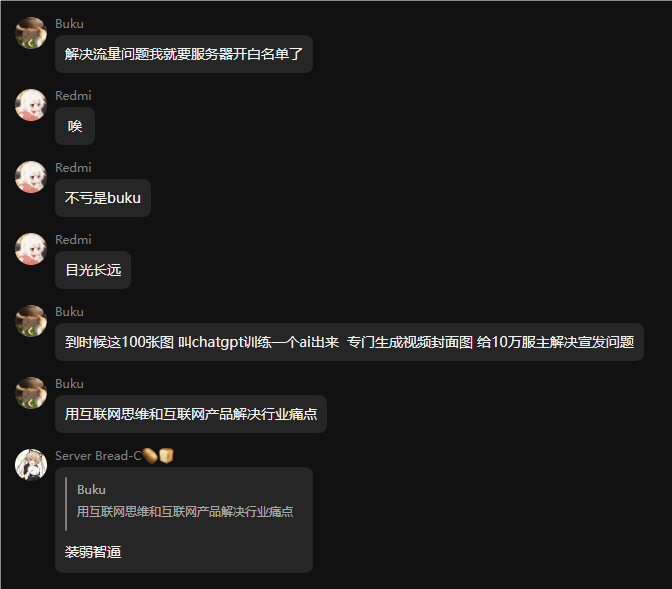Screen dimensions: 672x589
Task: Select the message 解决流量问题我就要服务器开白名单了
Action: click(x=184, y=54)
